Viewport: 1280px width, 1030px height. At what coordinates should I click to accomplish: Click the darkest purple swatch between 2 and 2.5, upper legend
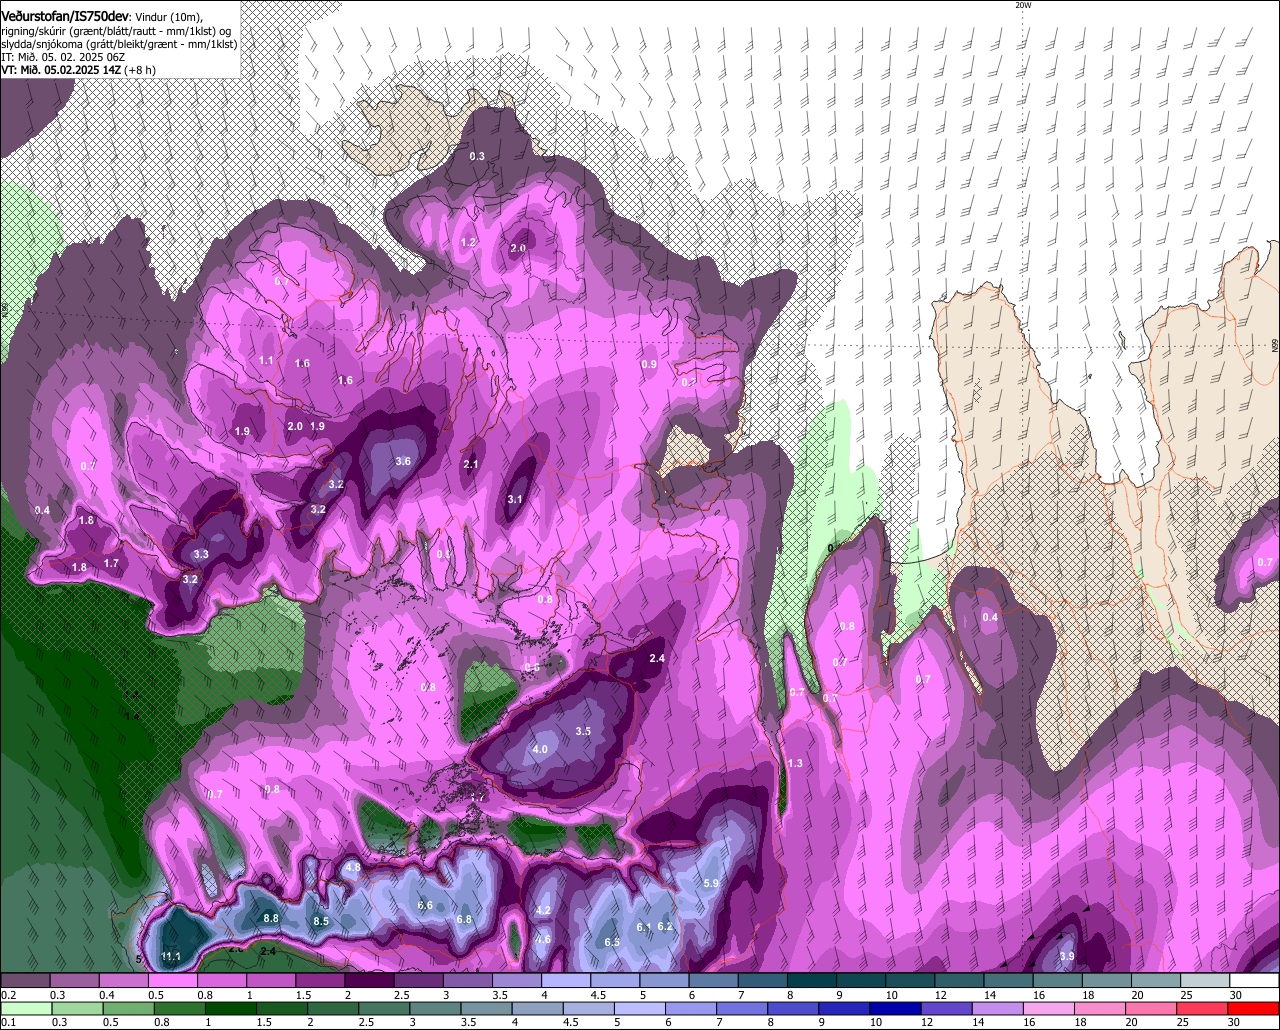(369, 980)
